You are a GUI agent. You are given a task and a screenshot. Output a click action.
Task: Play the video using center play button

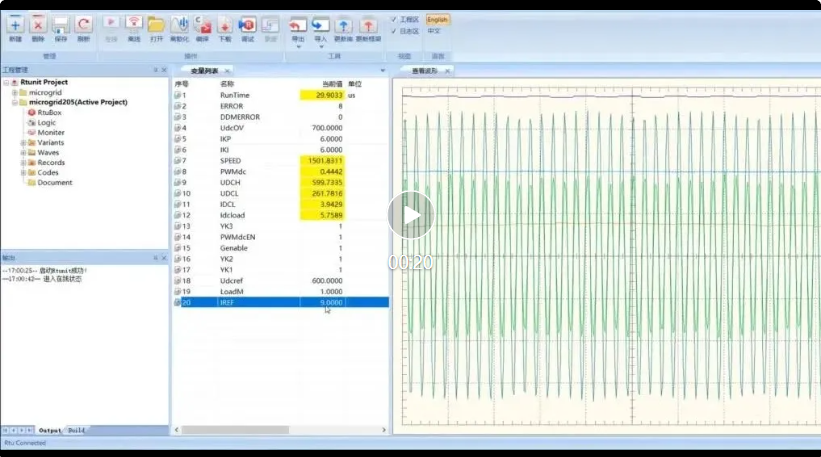click(x=410, y=215)
